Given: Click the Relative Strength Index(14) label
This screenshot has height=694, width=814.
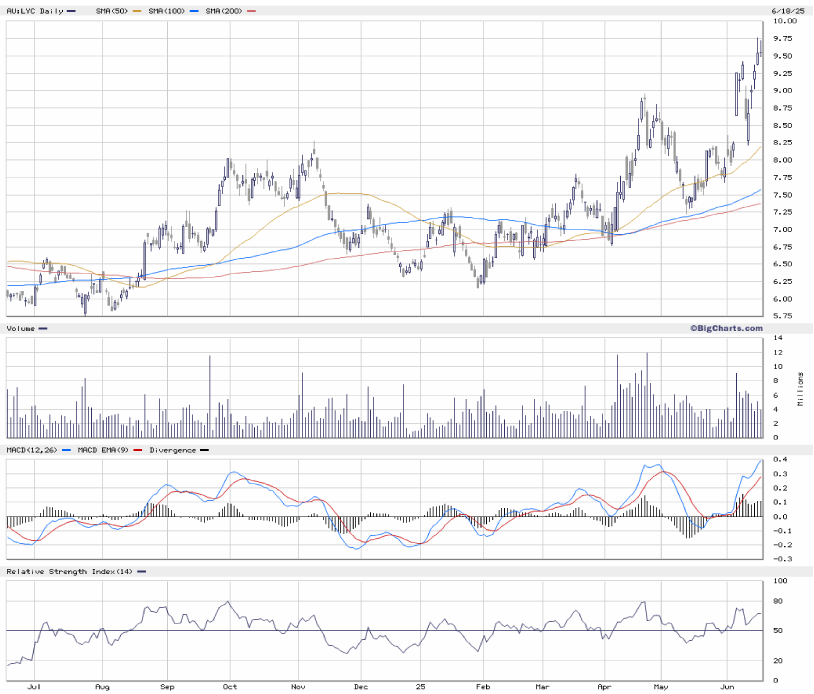Looking at the screenshot, I should click(x=68, y=571).
